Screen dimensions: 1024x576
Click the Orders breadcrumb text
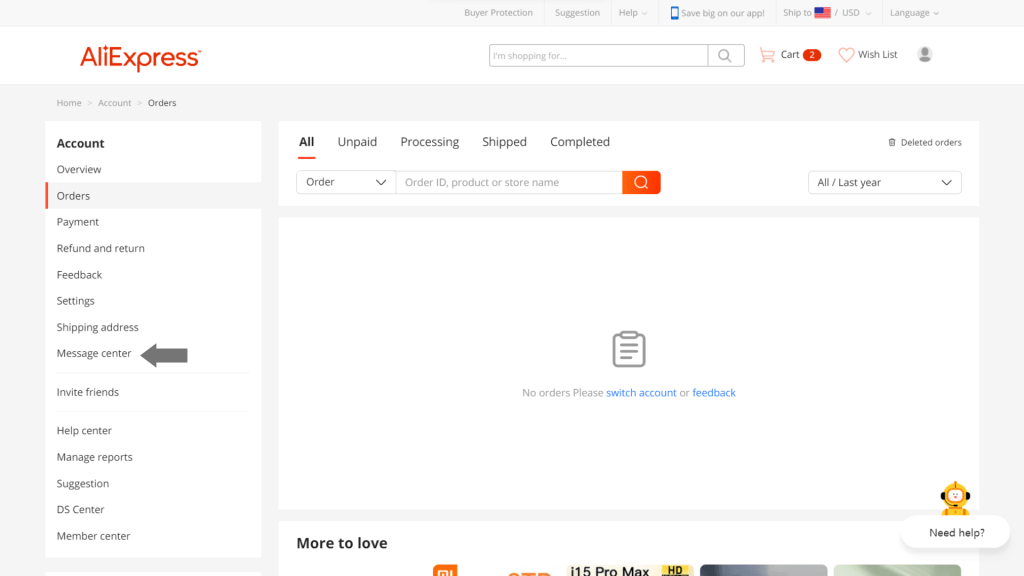[x=162, y=103]
